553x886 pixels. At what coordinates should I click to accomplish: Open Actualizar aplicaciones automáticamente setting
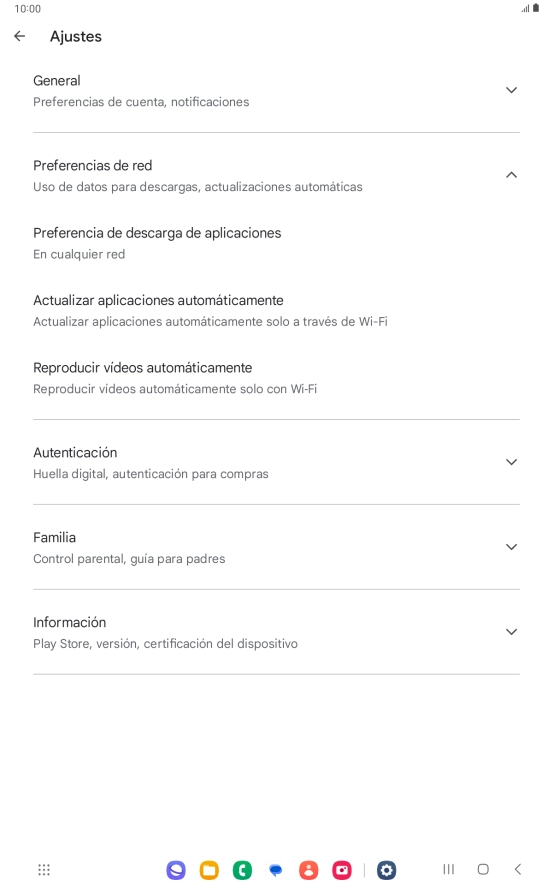pos(276,311)
